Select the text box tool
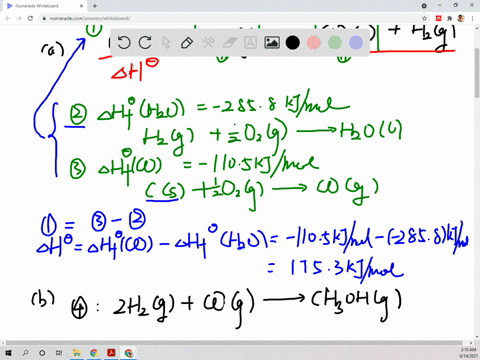This screenshot has width=480, height=360. [250, 43]
